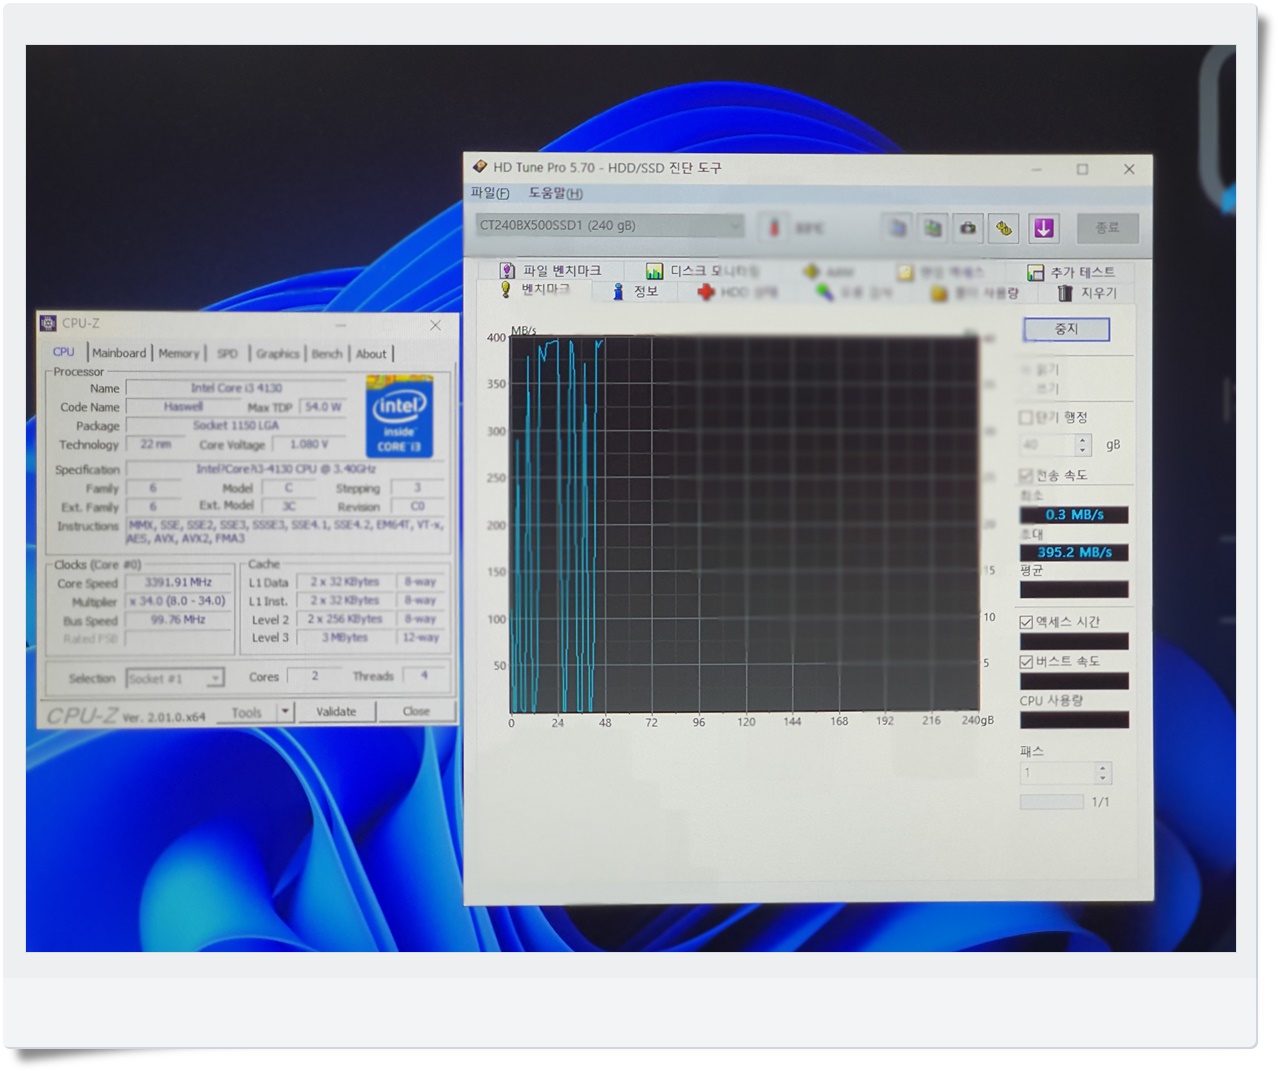This screenshot has width=1280, height=1071.
Task: Toggle the 전송 속도 (transfer rate) checkbox
Action: point(1026,475)
